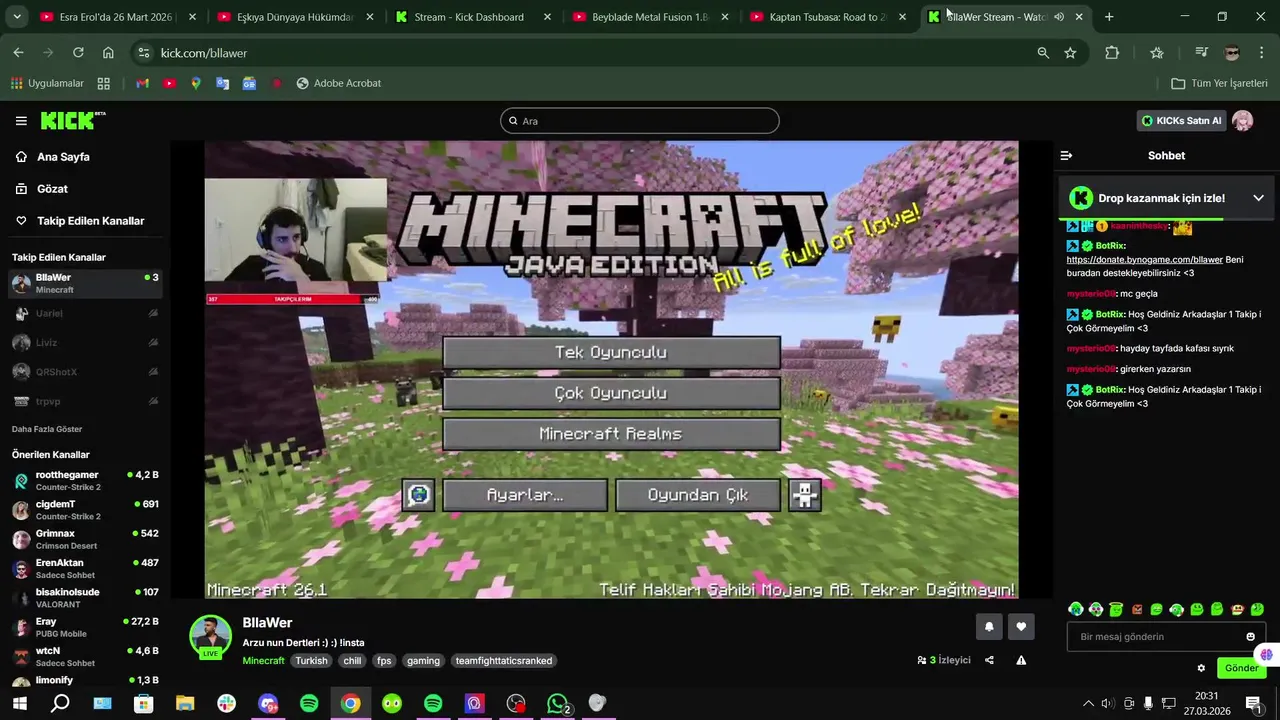Switch to Kaptan Tsubasa tab
This screenshot has height=720, width=1280.
click(x=828, y=17)
